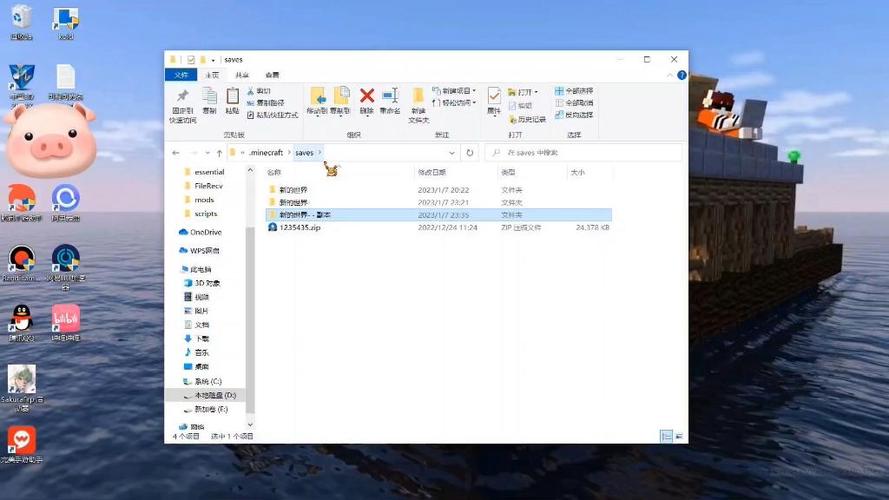Select the folder dated 2023/1/7 23:21
889x500 pixels.
[438, 202]
